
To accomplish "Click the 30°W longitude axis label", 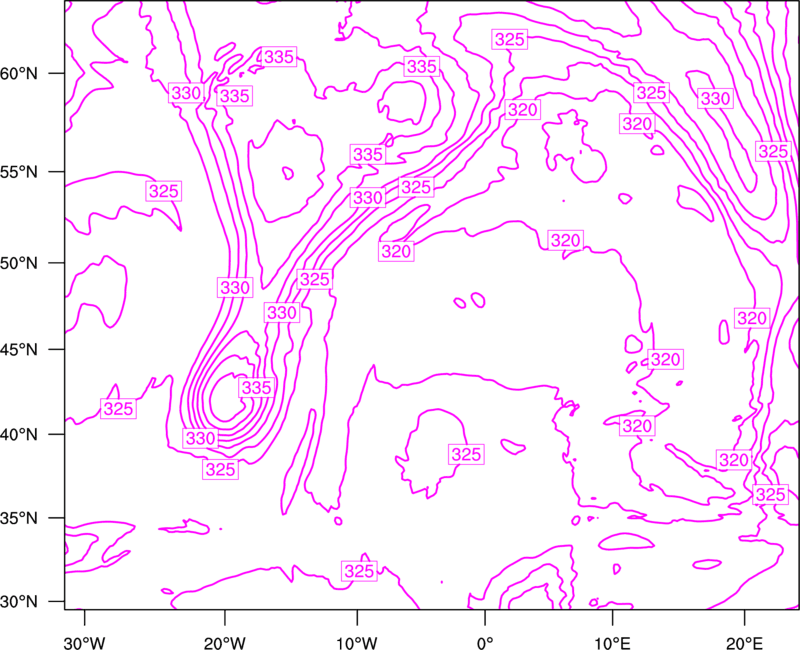I will click(x=84, y=643).
